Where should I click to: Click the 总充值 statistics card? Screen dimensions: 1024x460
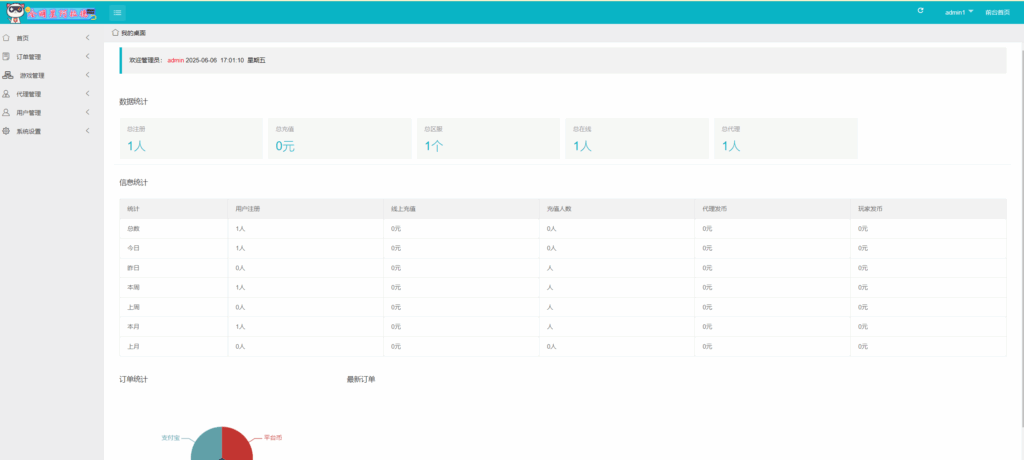[x=341, y=138]
